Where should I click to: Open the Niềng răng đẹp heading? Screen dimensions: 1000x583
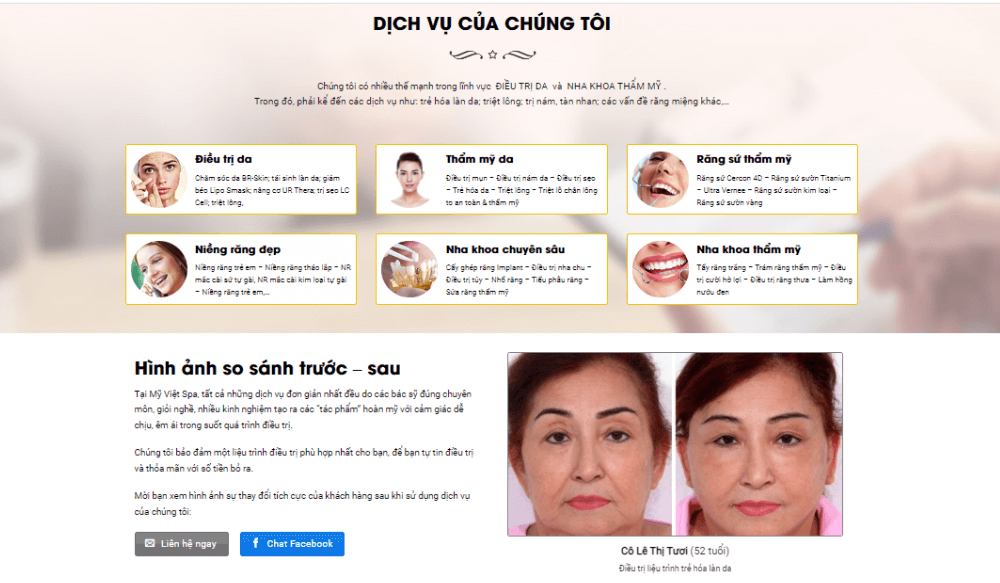click(238, 249)
